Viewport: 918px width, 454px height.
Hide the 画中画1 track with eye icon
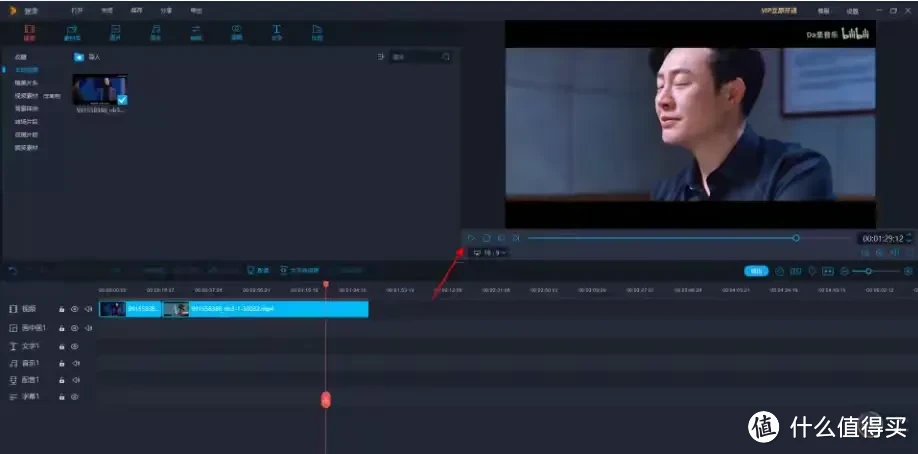coord(75,329)
